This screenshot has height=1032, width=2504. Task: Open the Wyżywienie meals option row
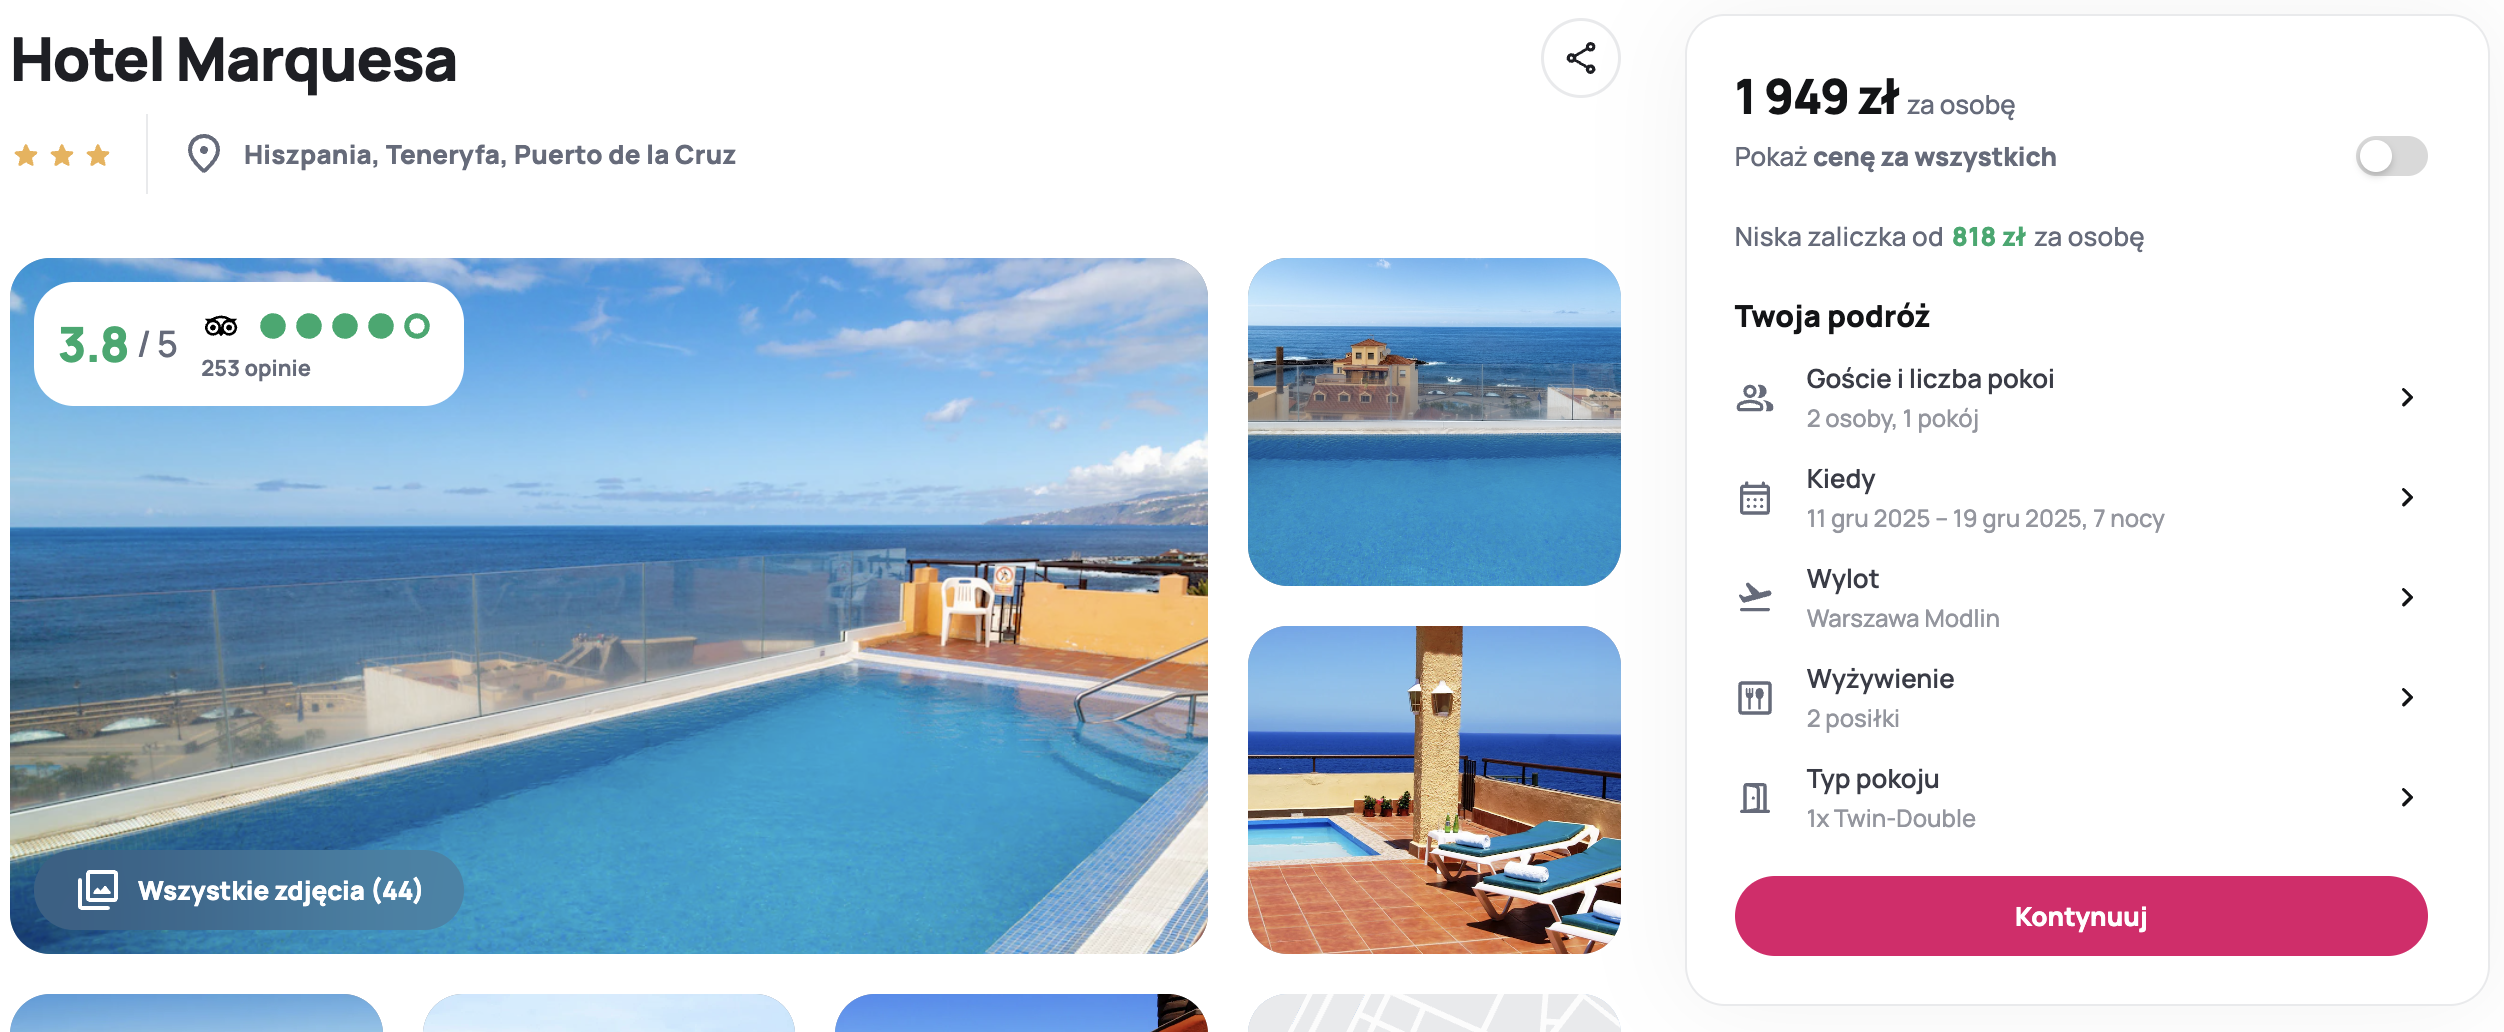pos(2081,698)
